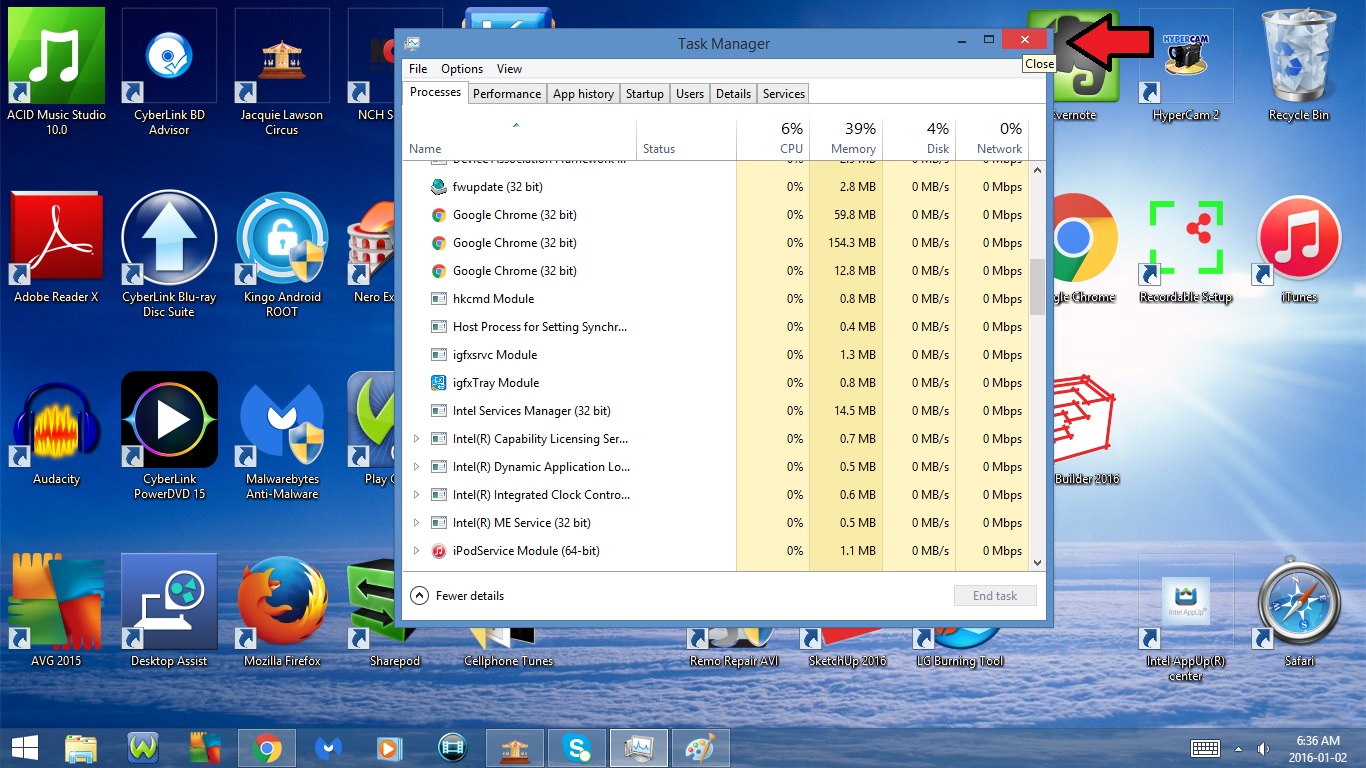Select the Intel AppUp(R) center desktop icon
Image resolution: width=1366 pixels, height=768 pixels.
click(1186, 618)
